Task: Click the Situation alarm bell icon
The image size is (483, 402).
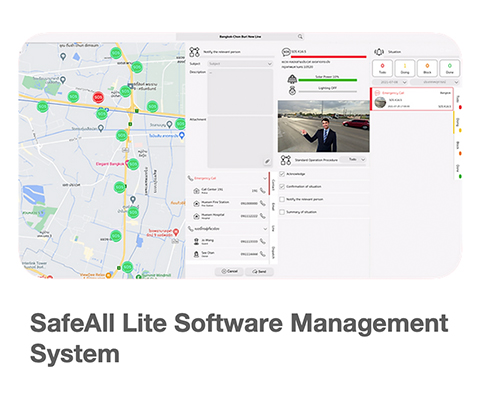Action: pyautogui.click(x=379, y=52)
